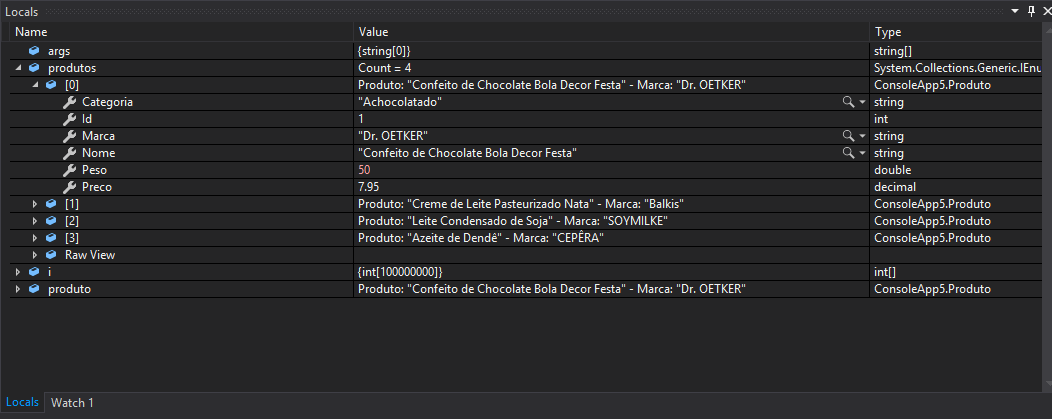Click the cube icon beside args
Viewport: 1052px width, 419px height.
tap(34, 51)
